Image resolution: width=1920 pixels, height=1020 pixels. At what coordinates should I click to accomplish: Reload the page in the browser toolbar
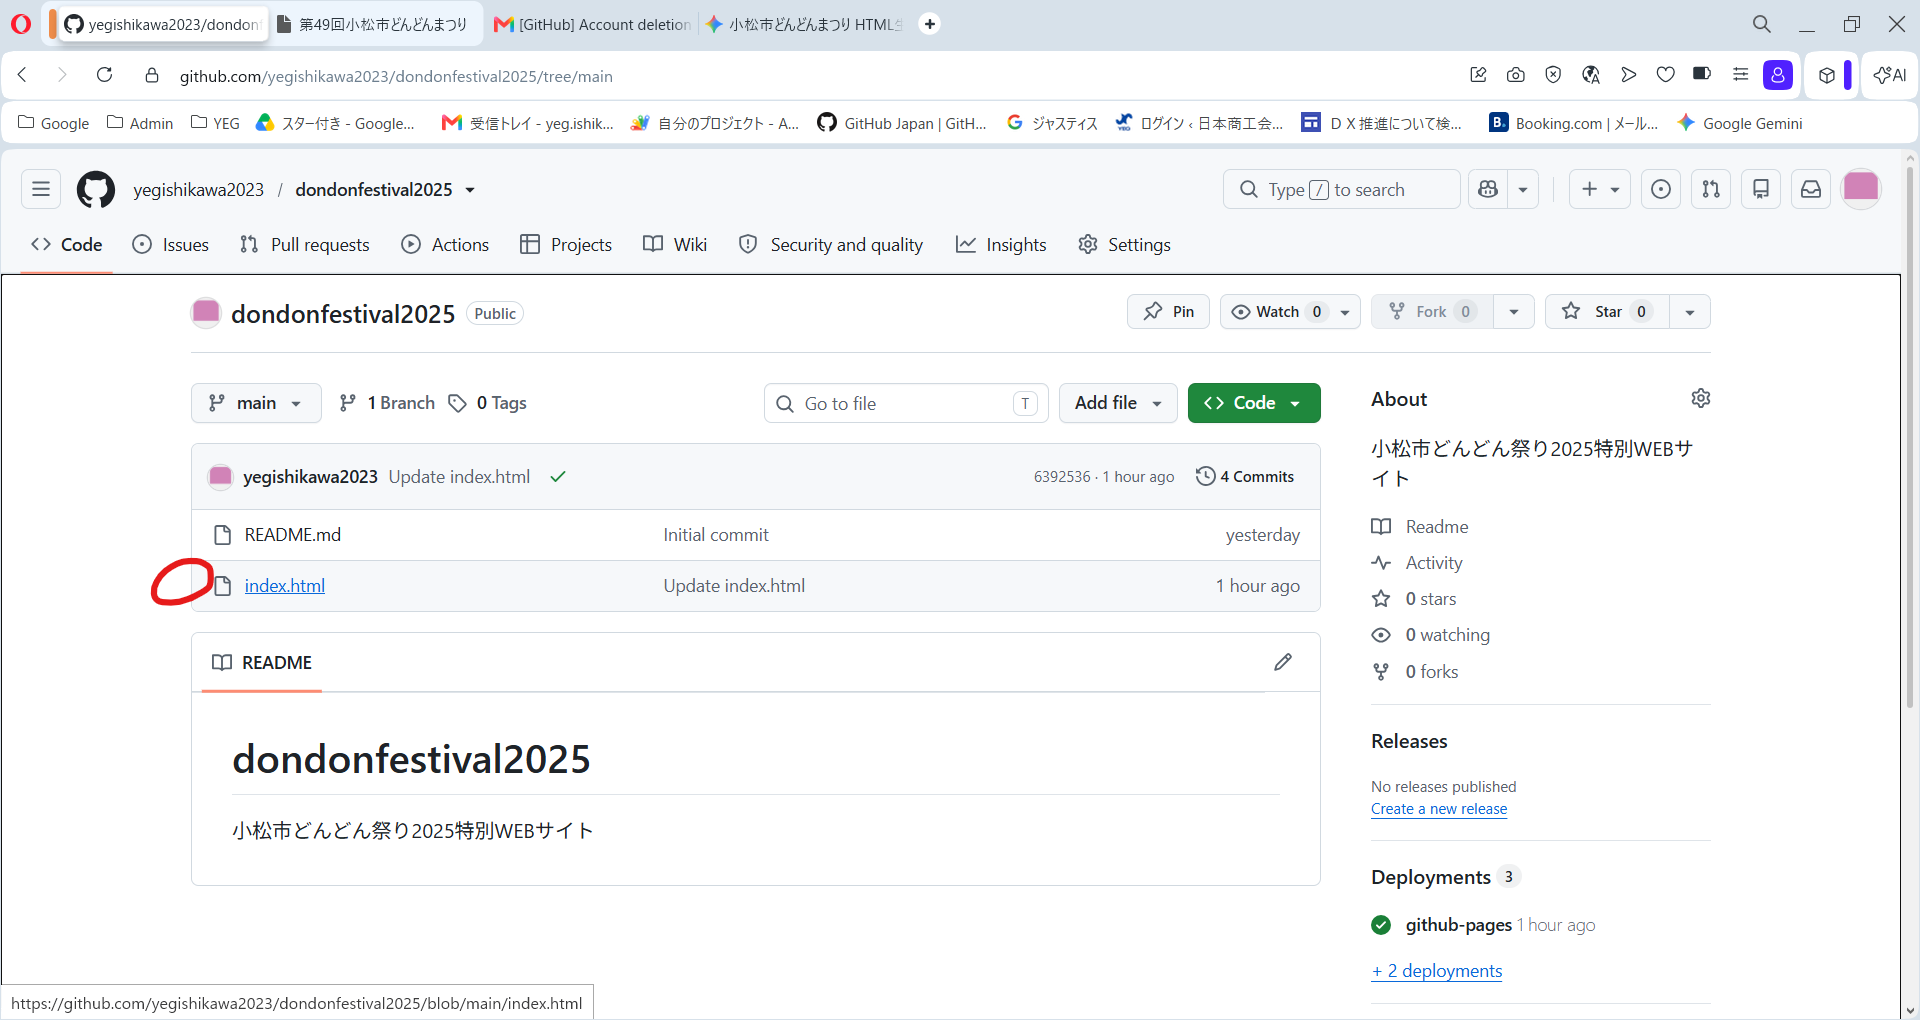(104, 75)
